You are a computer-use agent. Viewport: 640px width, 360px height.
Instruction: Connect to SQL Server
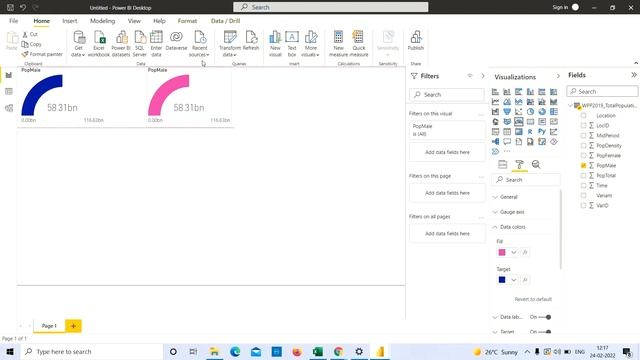[x=140, y=44]
